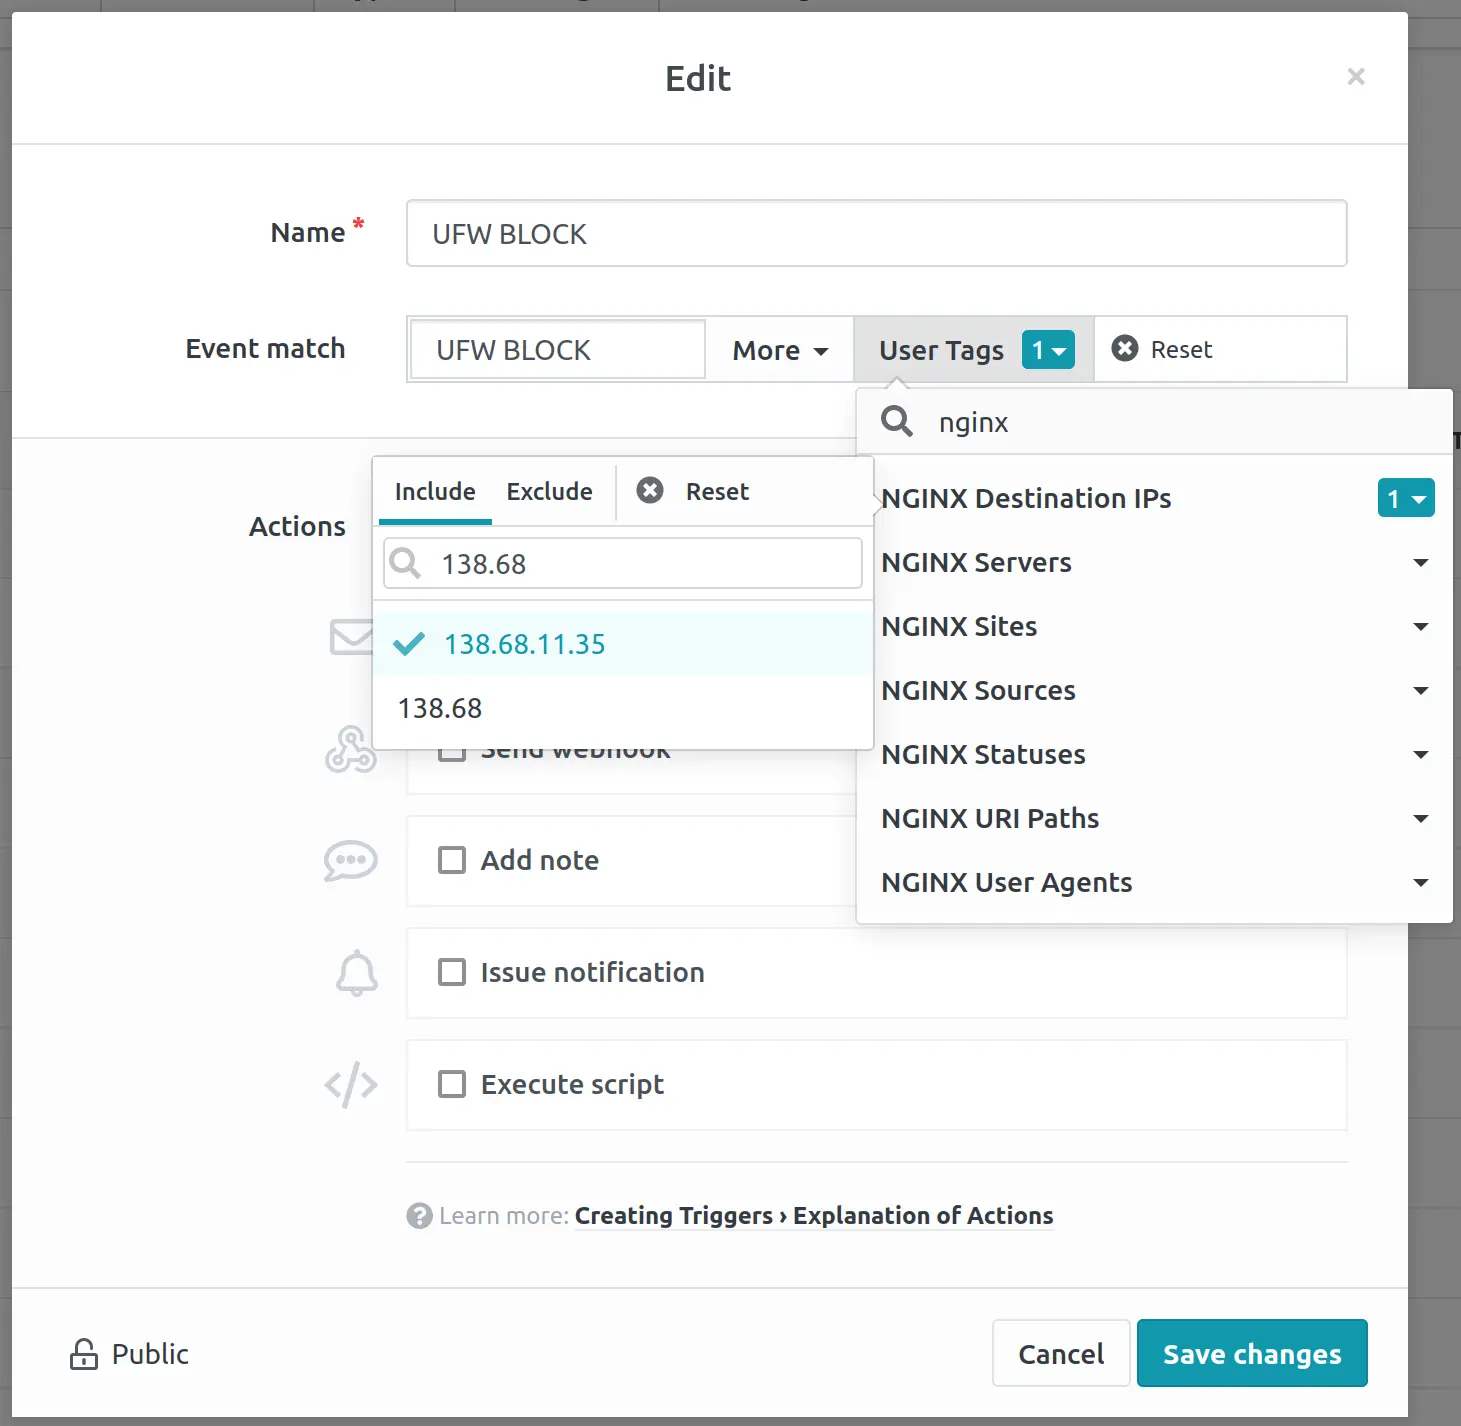Enable the Issue notification checkbox

coord(452,972)
